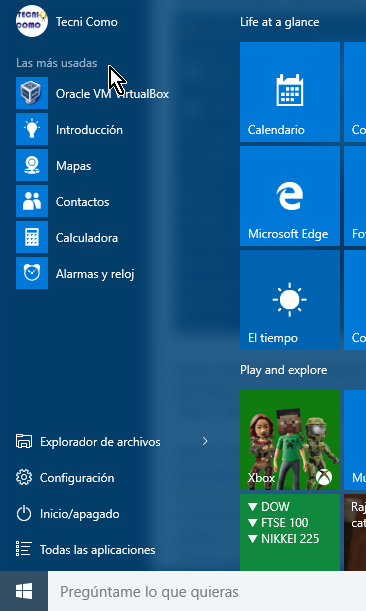Click the Inicio/apagado power icon
Viewport: 366px width, 611px height.
click(24, 514)
